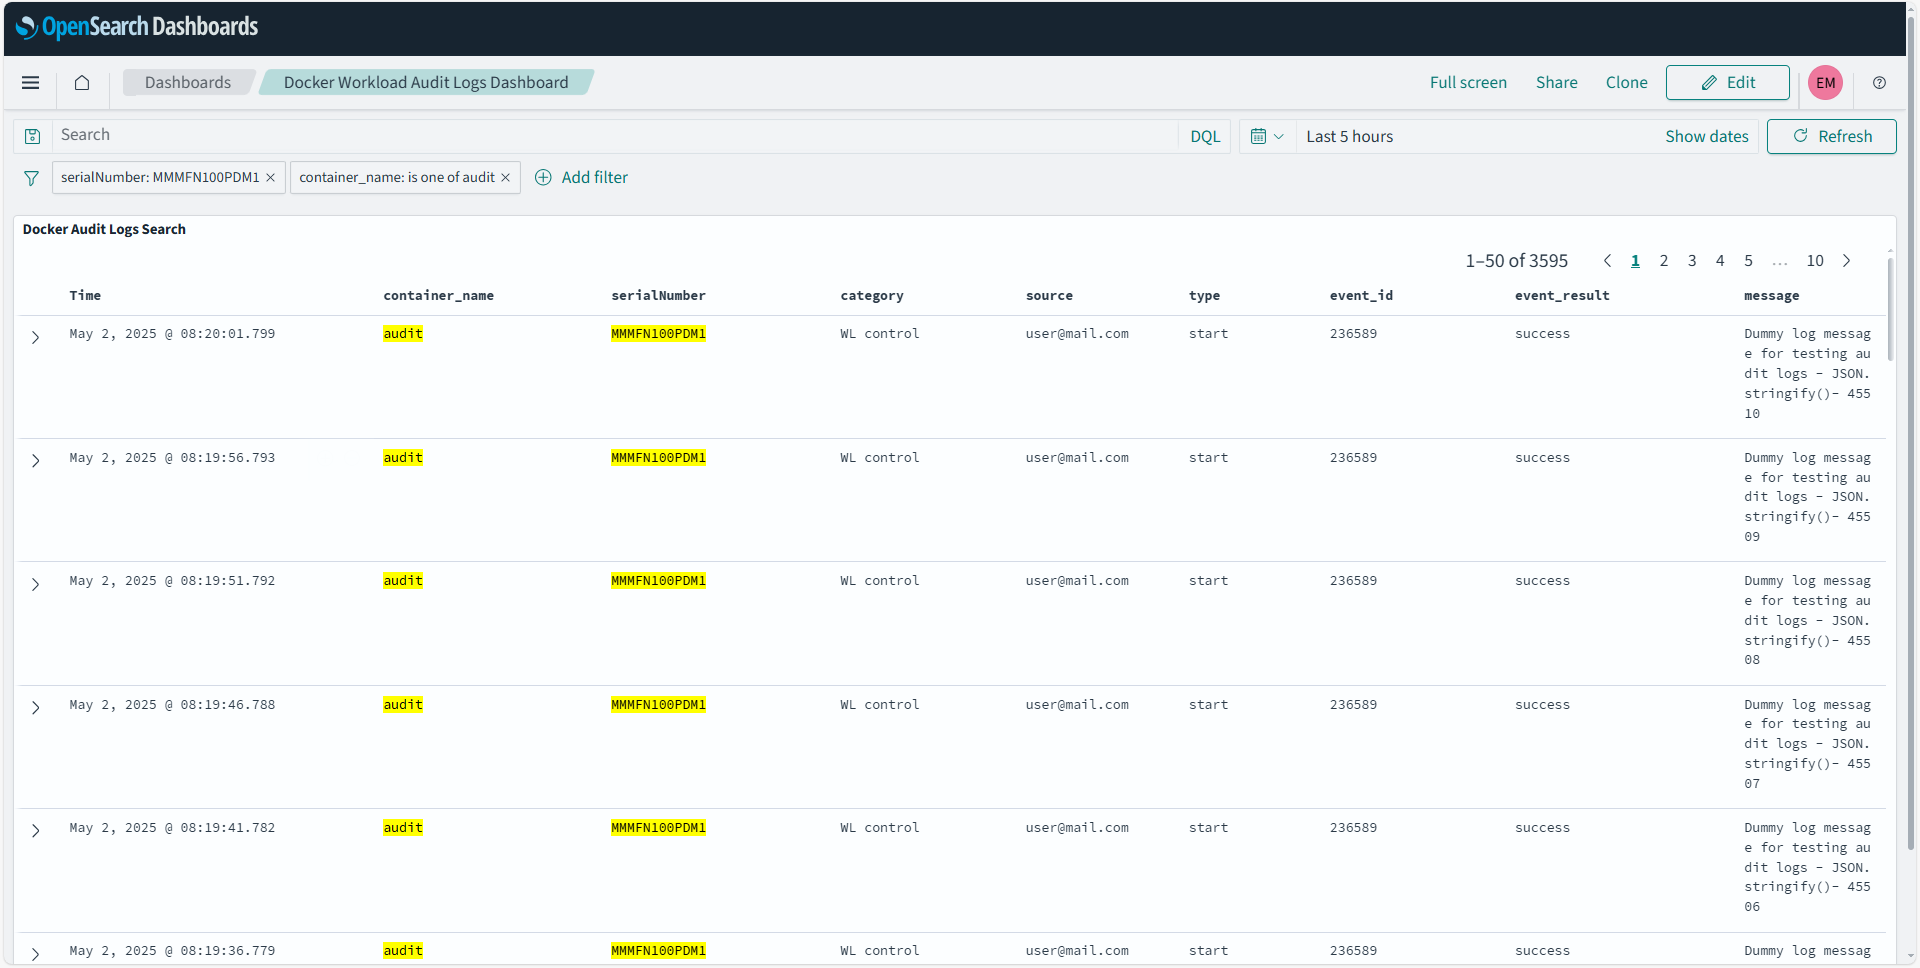This screenshot has width=1920, height=968.
Task: Click the home icon
Action: [x=82, y=83]
